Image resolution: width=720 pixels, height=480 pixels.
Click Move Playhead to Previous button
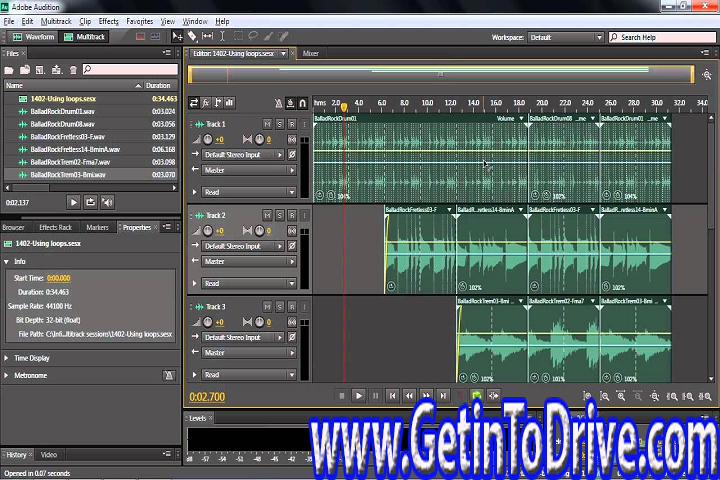click(x=393, y=395)
